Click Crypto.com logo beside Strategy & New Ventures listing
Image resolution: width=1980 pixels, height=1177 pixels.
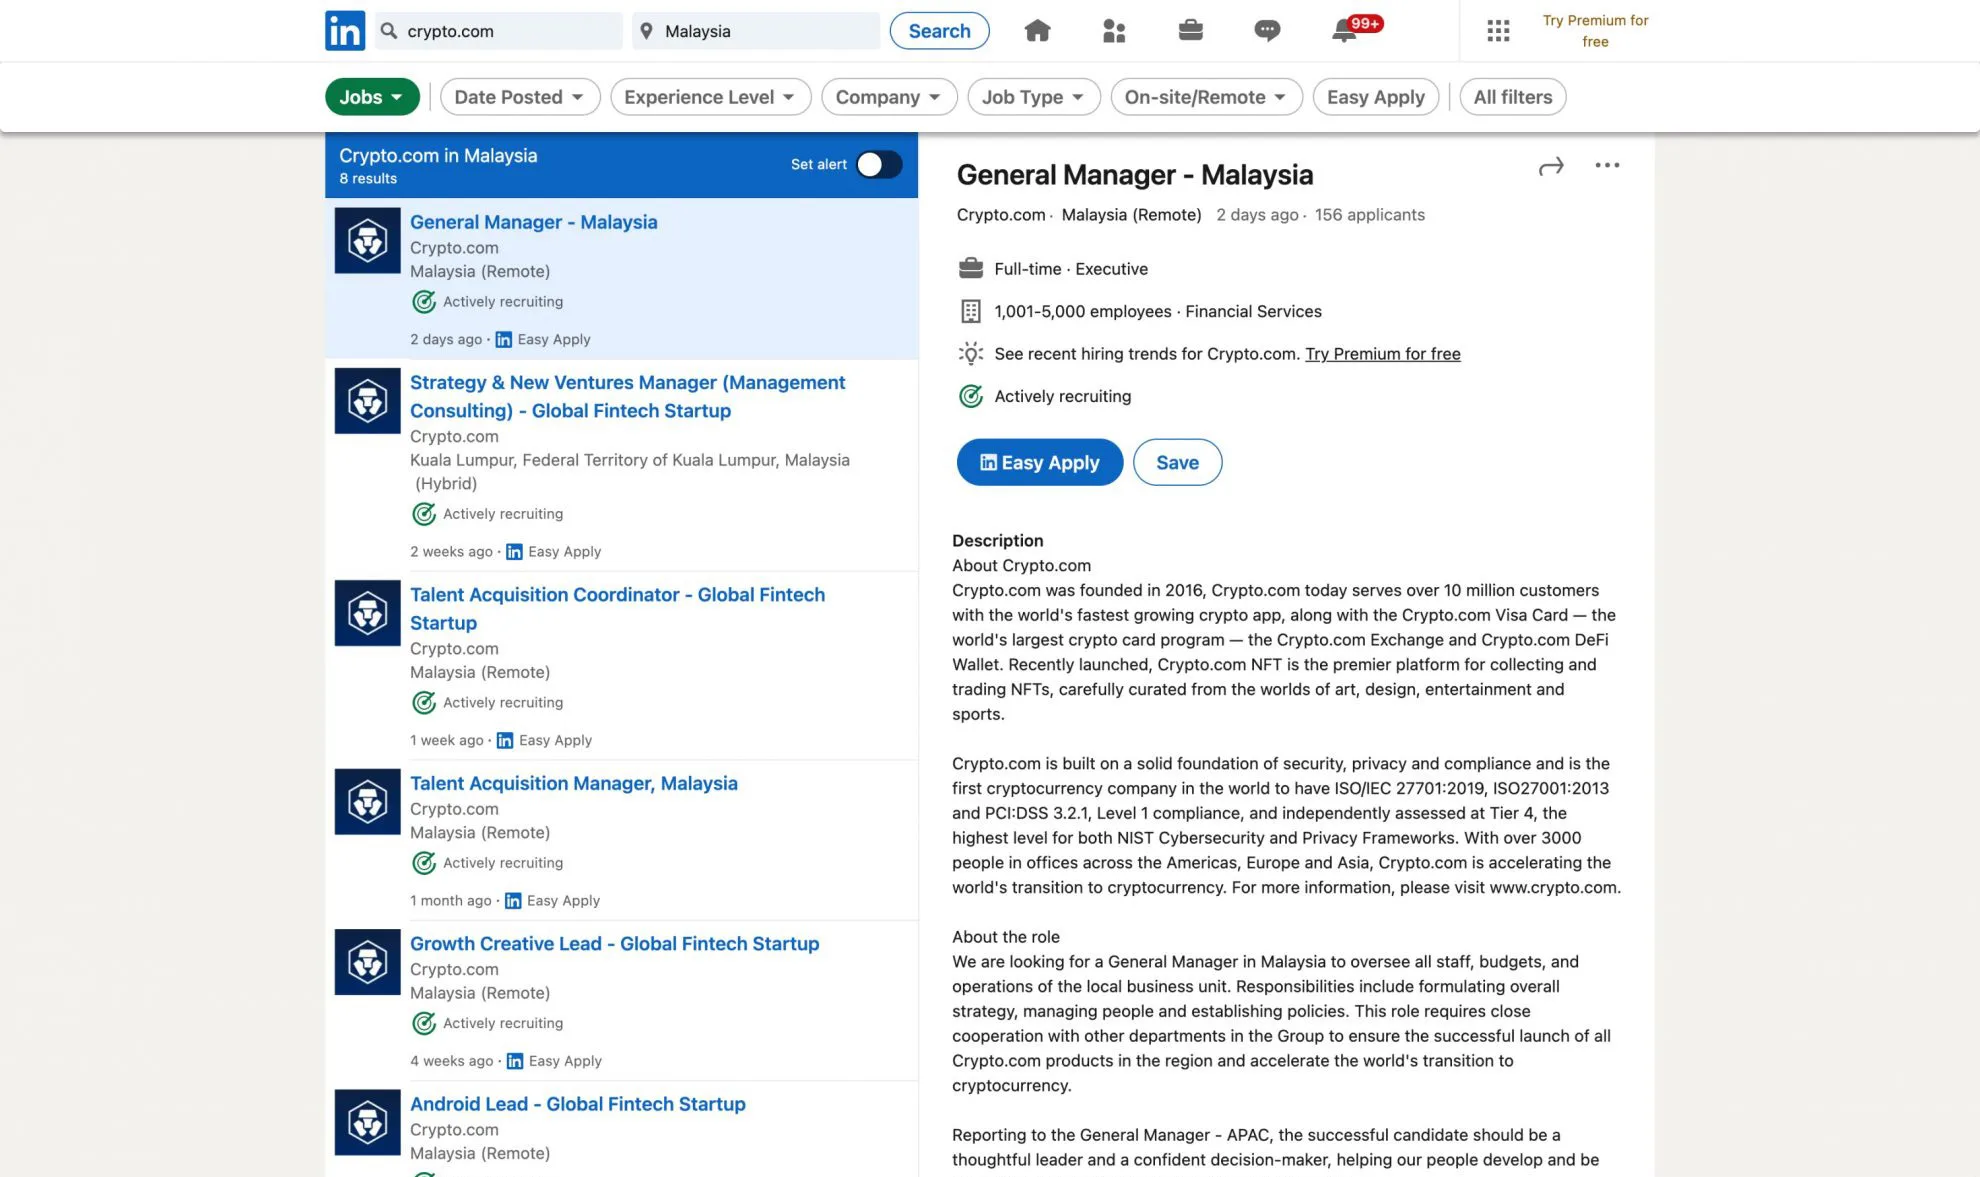367,401
